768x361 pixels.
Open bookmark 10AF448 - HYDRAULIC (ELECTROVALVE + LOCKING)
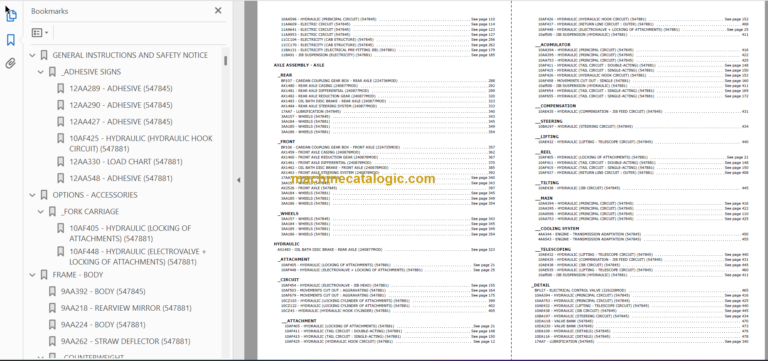coord(138,257)
